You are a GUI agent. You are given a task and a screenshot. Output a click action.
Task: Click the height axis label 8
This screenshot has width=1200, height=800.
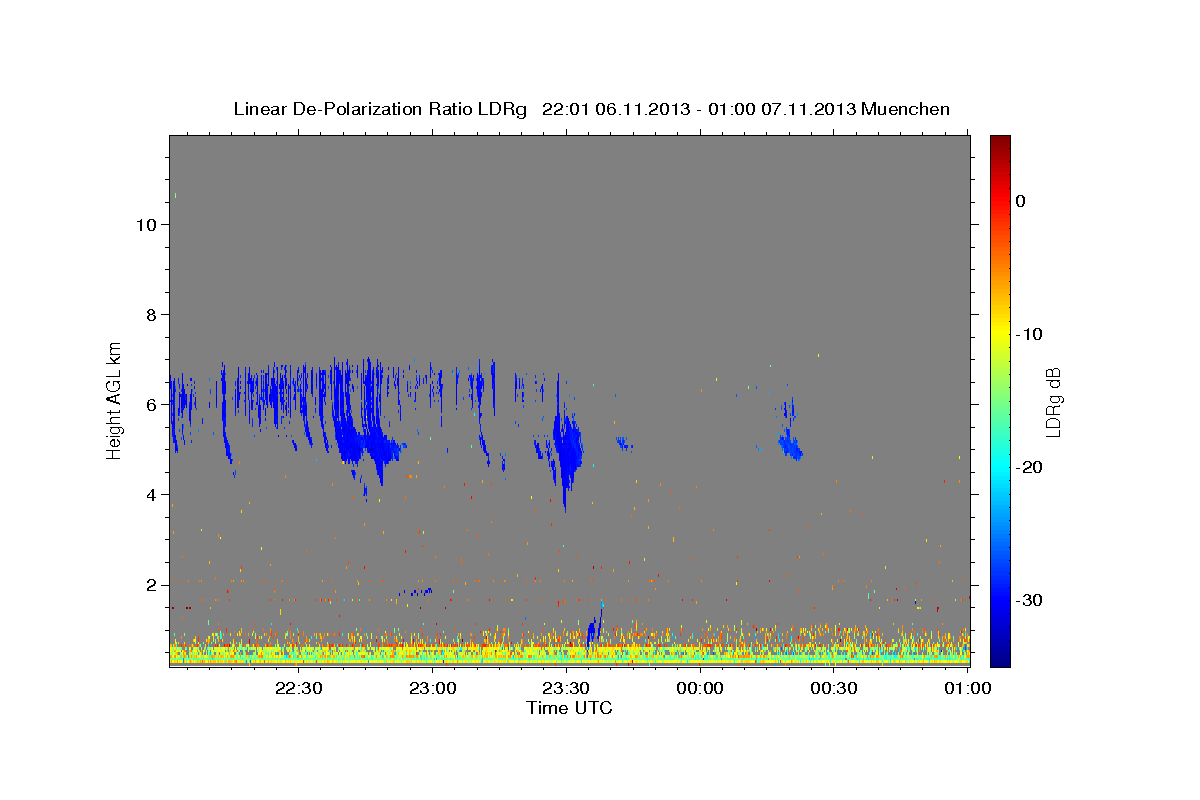[150, 315]
